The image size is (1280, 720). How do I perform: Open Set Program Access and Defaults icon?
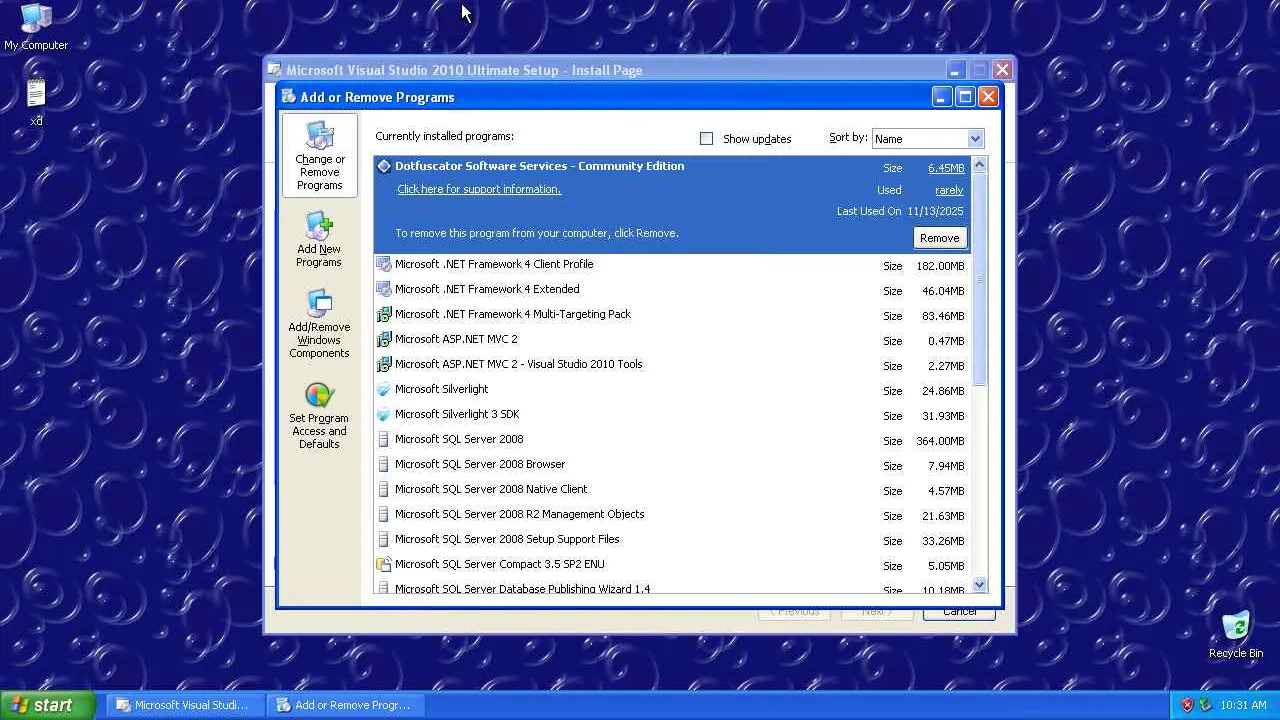click(319, 416)
